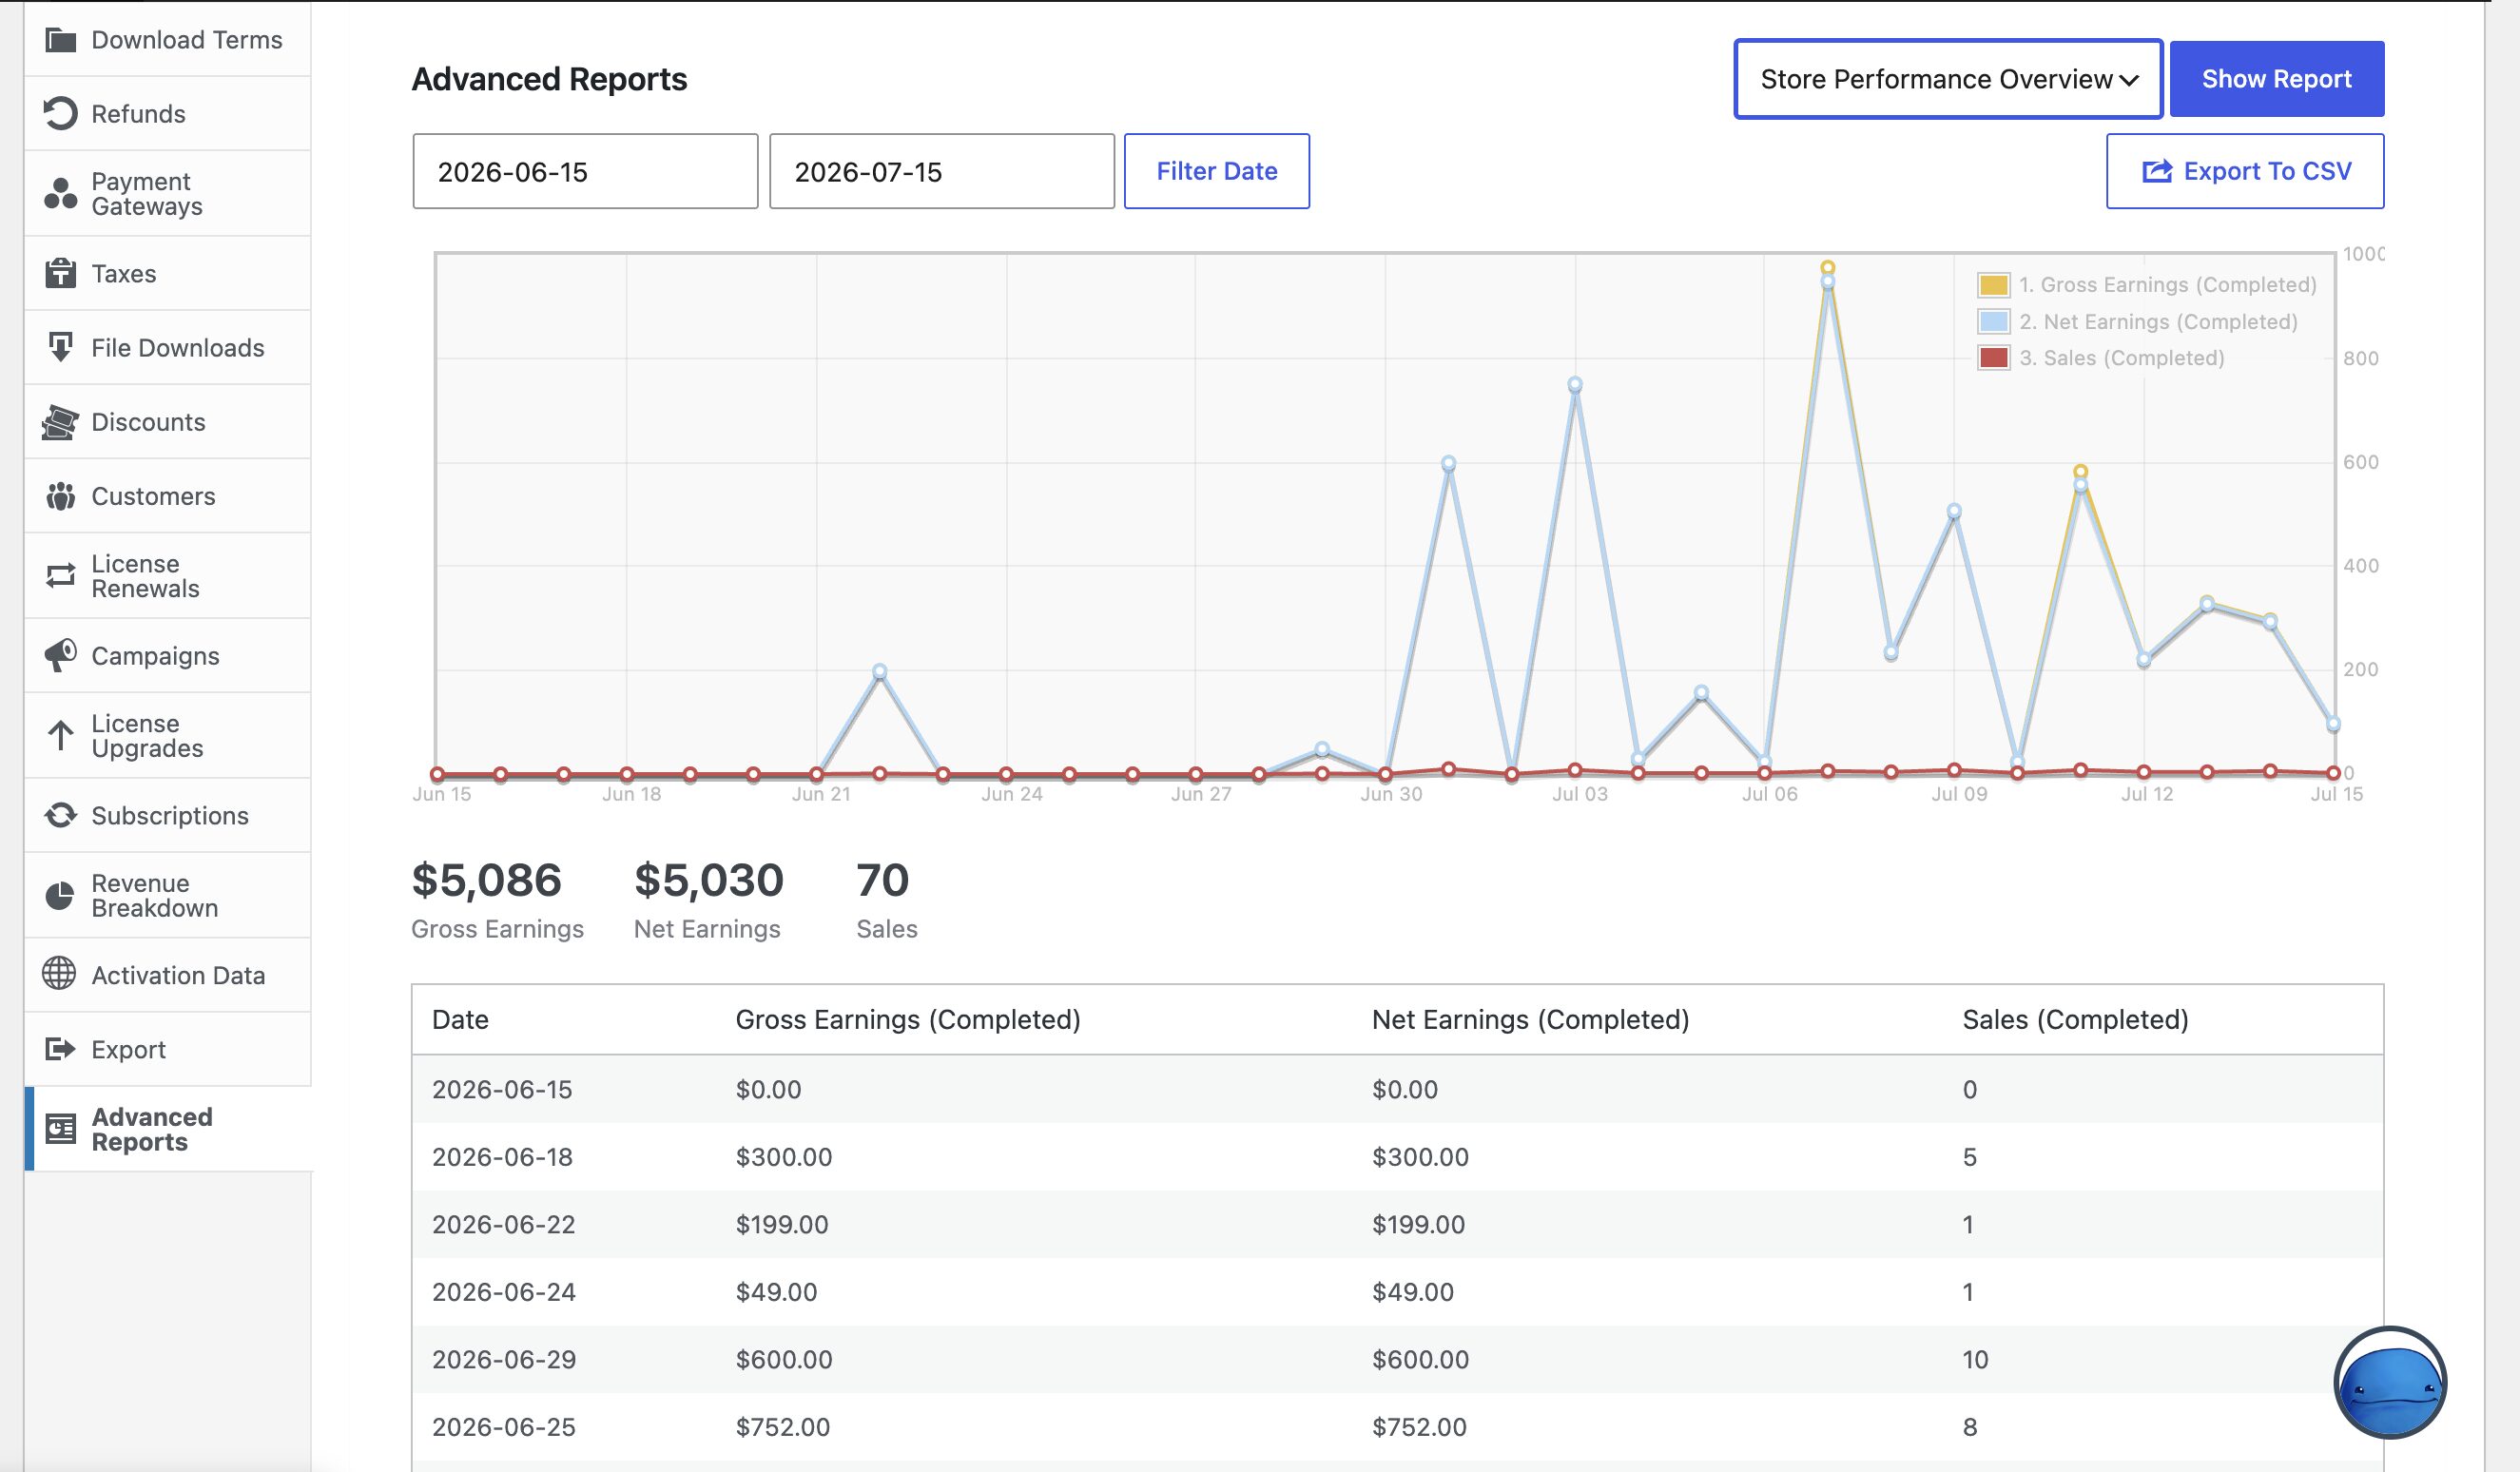Click the Payment Gateways icon
2520x1472 pixels.
click(60, 194)
